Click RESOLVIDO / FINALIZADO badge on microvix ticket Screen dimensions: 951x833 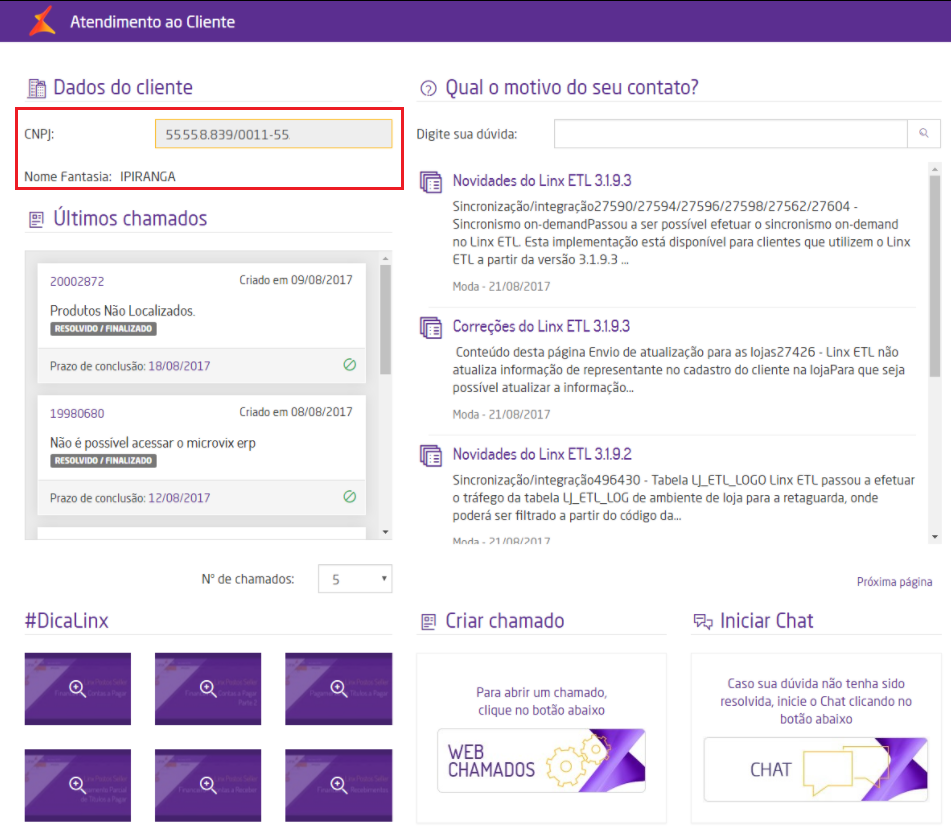[103, 460]
